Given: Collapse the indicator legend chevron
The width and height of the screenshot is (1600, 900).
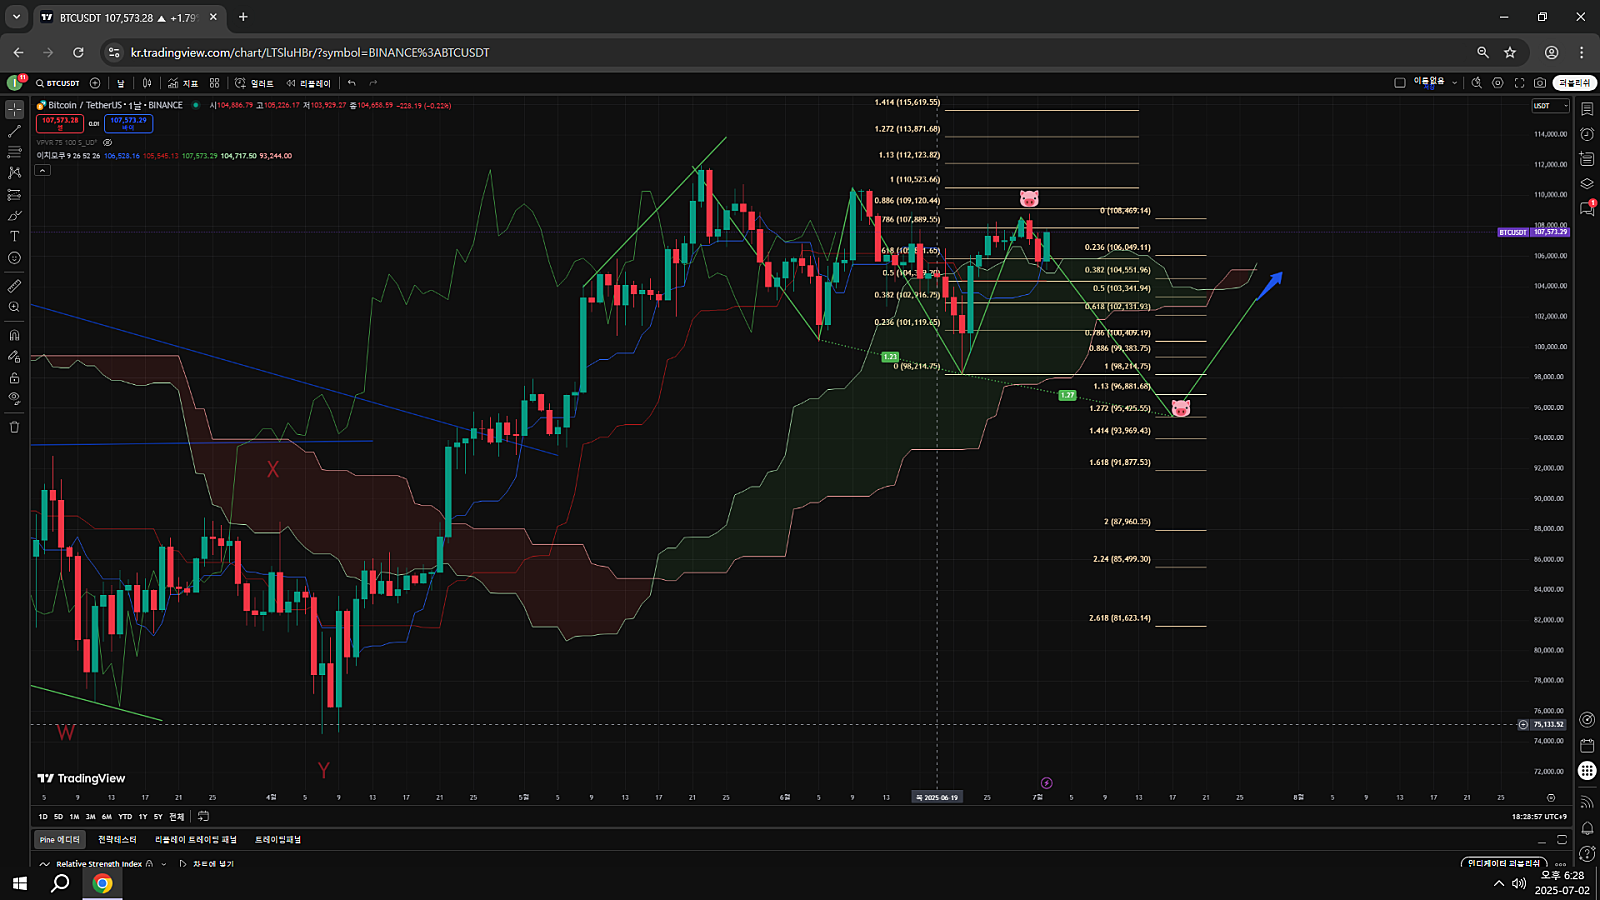Looking at the screenshot, I should [x=42, y=170].
